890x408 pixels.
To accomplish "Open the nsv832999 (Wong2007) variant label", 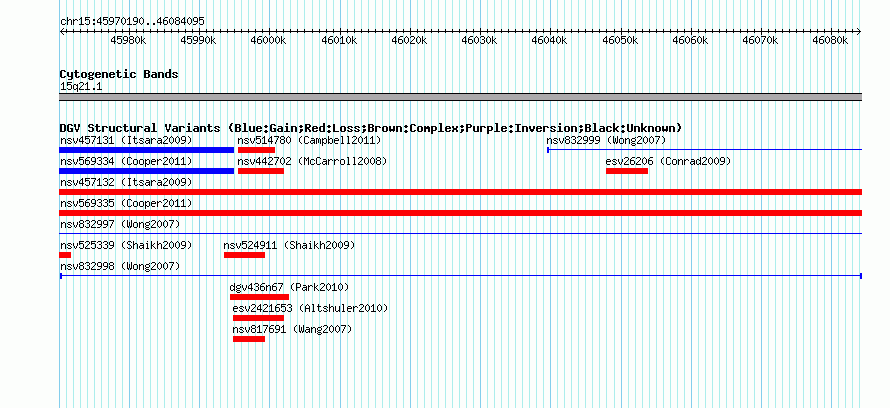I will pyautogui.click(x=606, y=140).
